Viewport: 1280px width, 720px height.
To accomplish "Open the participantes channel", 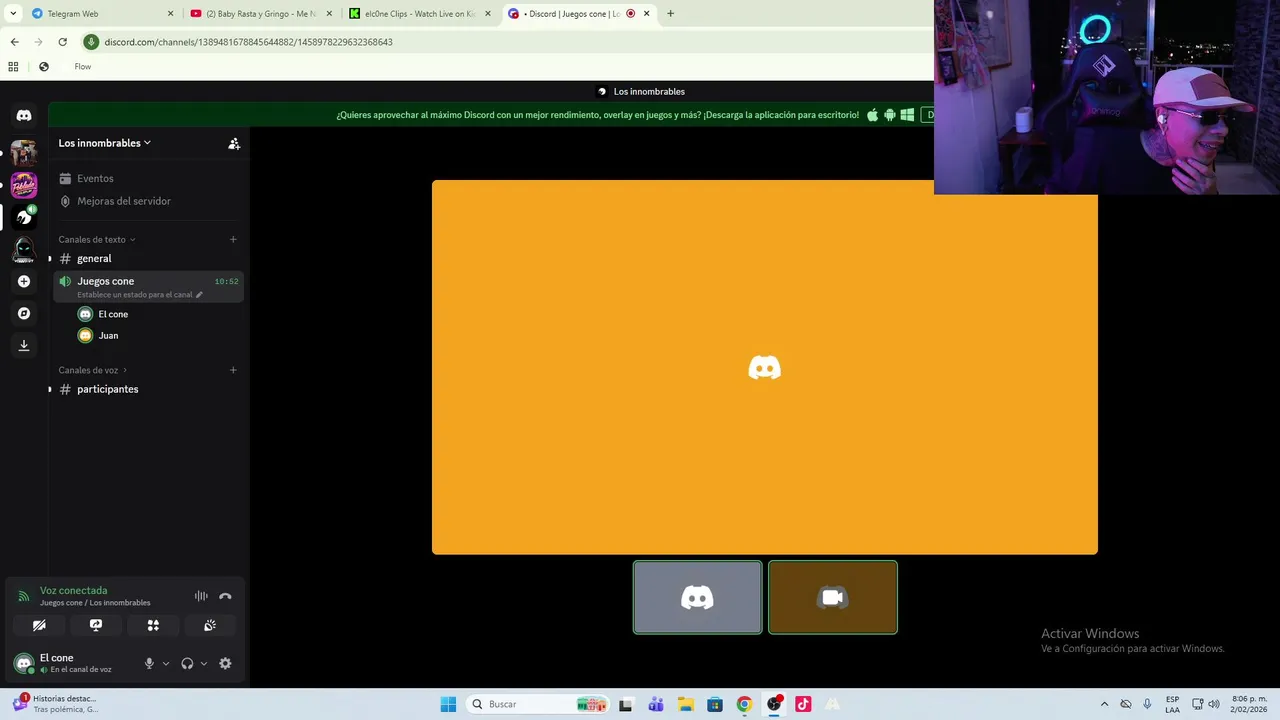I will 148,389.
